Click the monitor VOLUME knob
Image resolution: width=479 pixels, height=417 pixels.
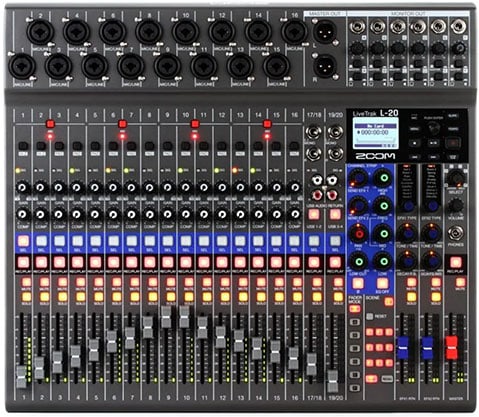(456, 204)
